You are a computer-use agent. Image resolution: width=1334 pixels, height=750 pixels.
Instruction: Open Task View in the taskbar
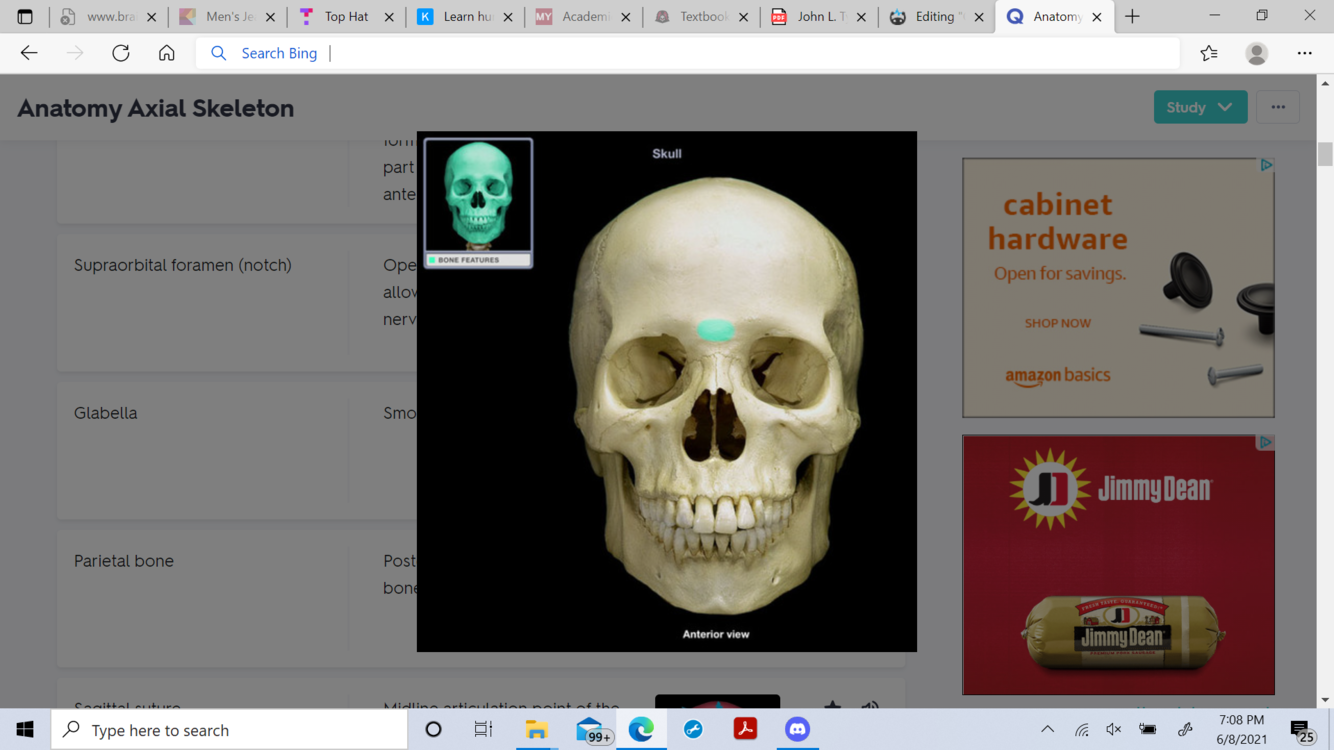point(483,730)
